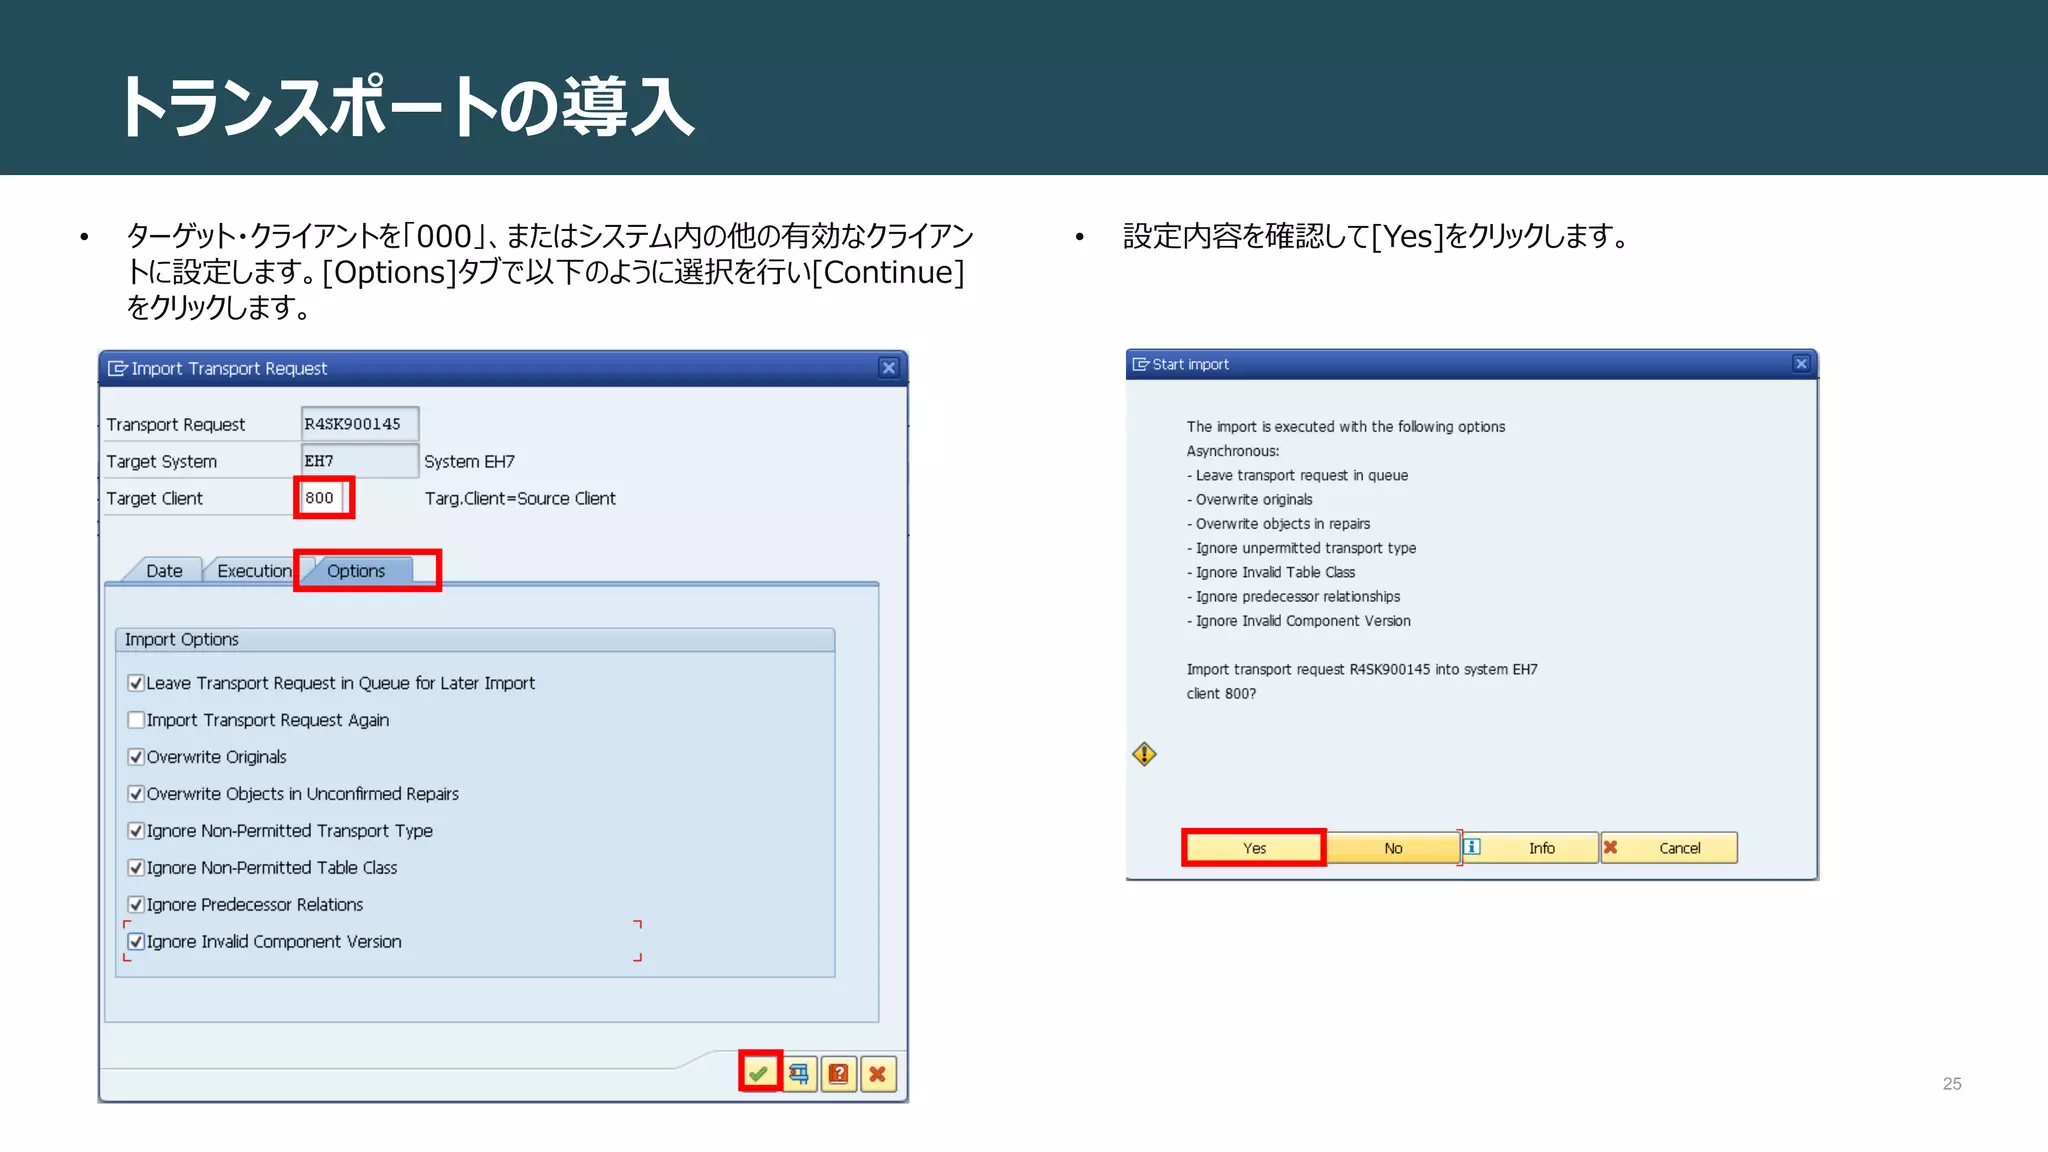Click the import documentation icon beside checkmark
Screen dimensions: 2048x1152
[799, 1074]
